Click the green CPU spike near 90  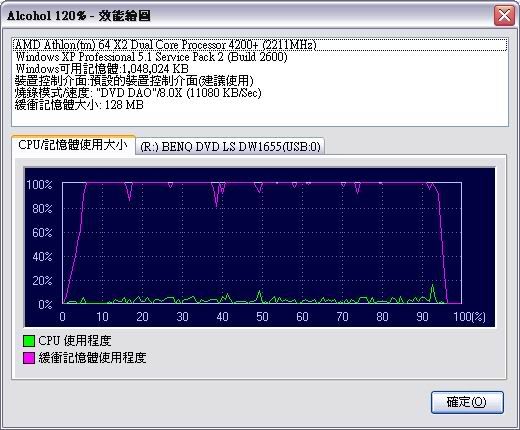click(433, 293)
